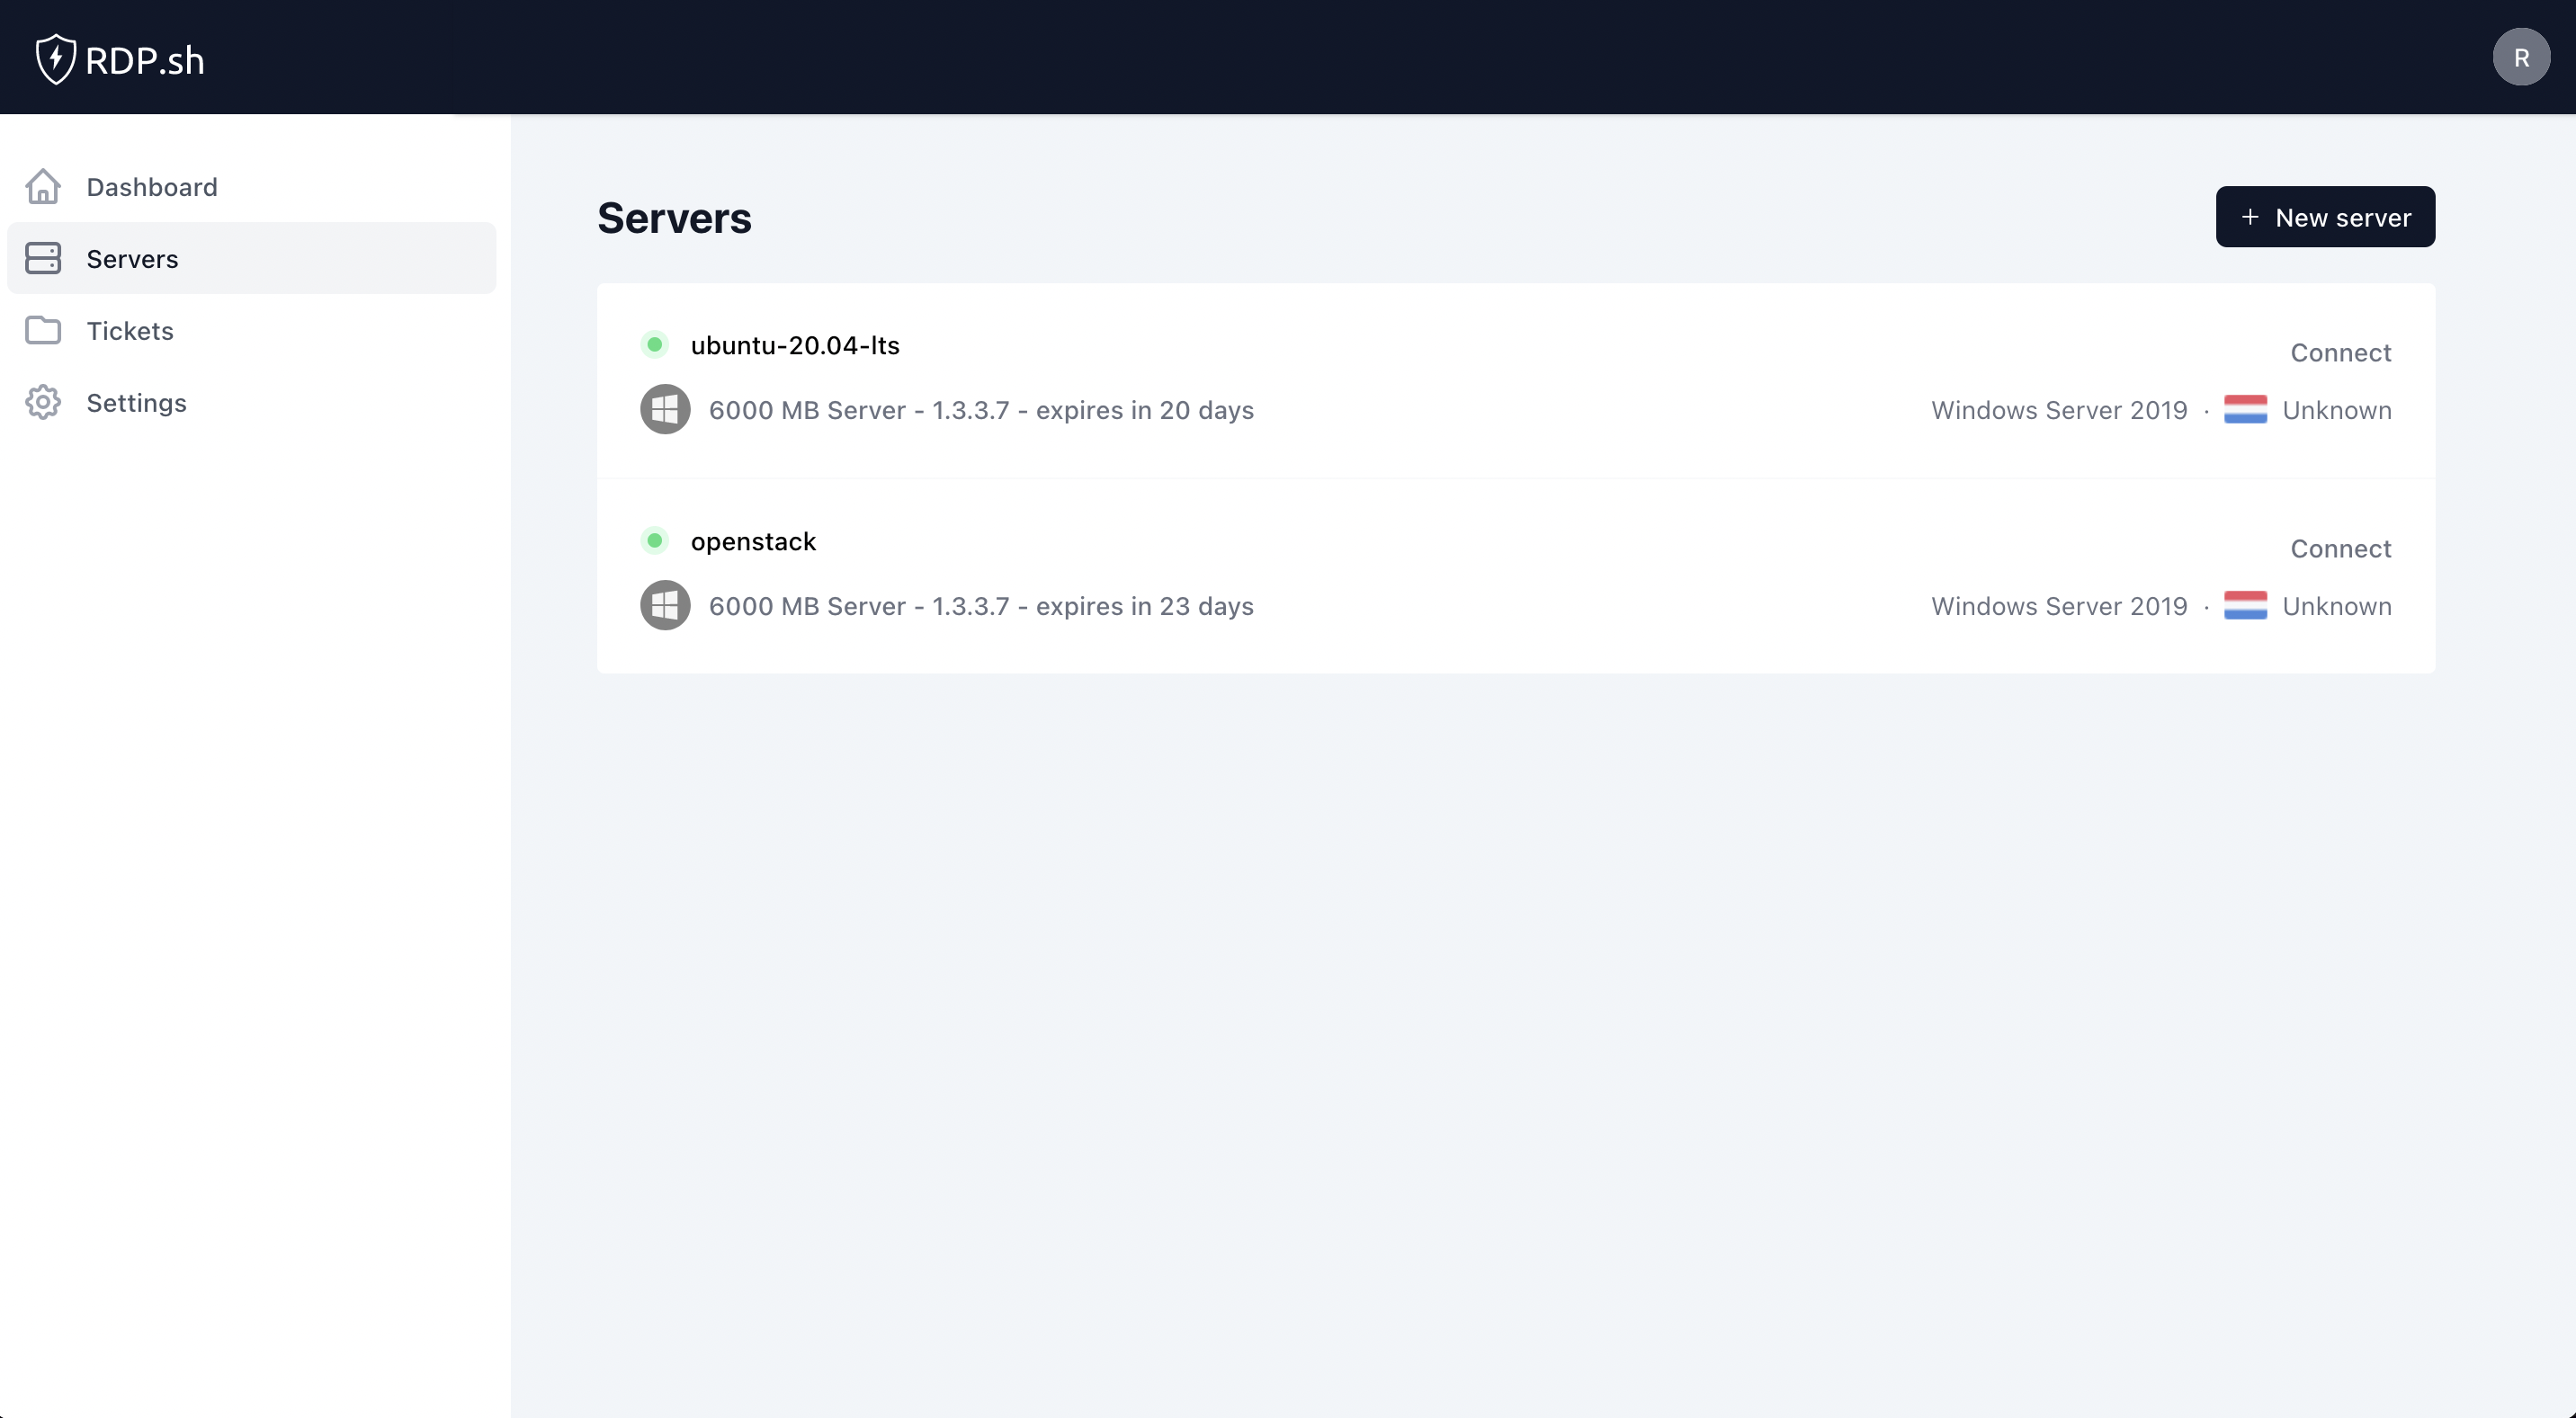Screen dimensions: 2576x1418
Task: Click the Dashboard home icon
Action: [x=43, y=187]
